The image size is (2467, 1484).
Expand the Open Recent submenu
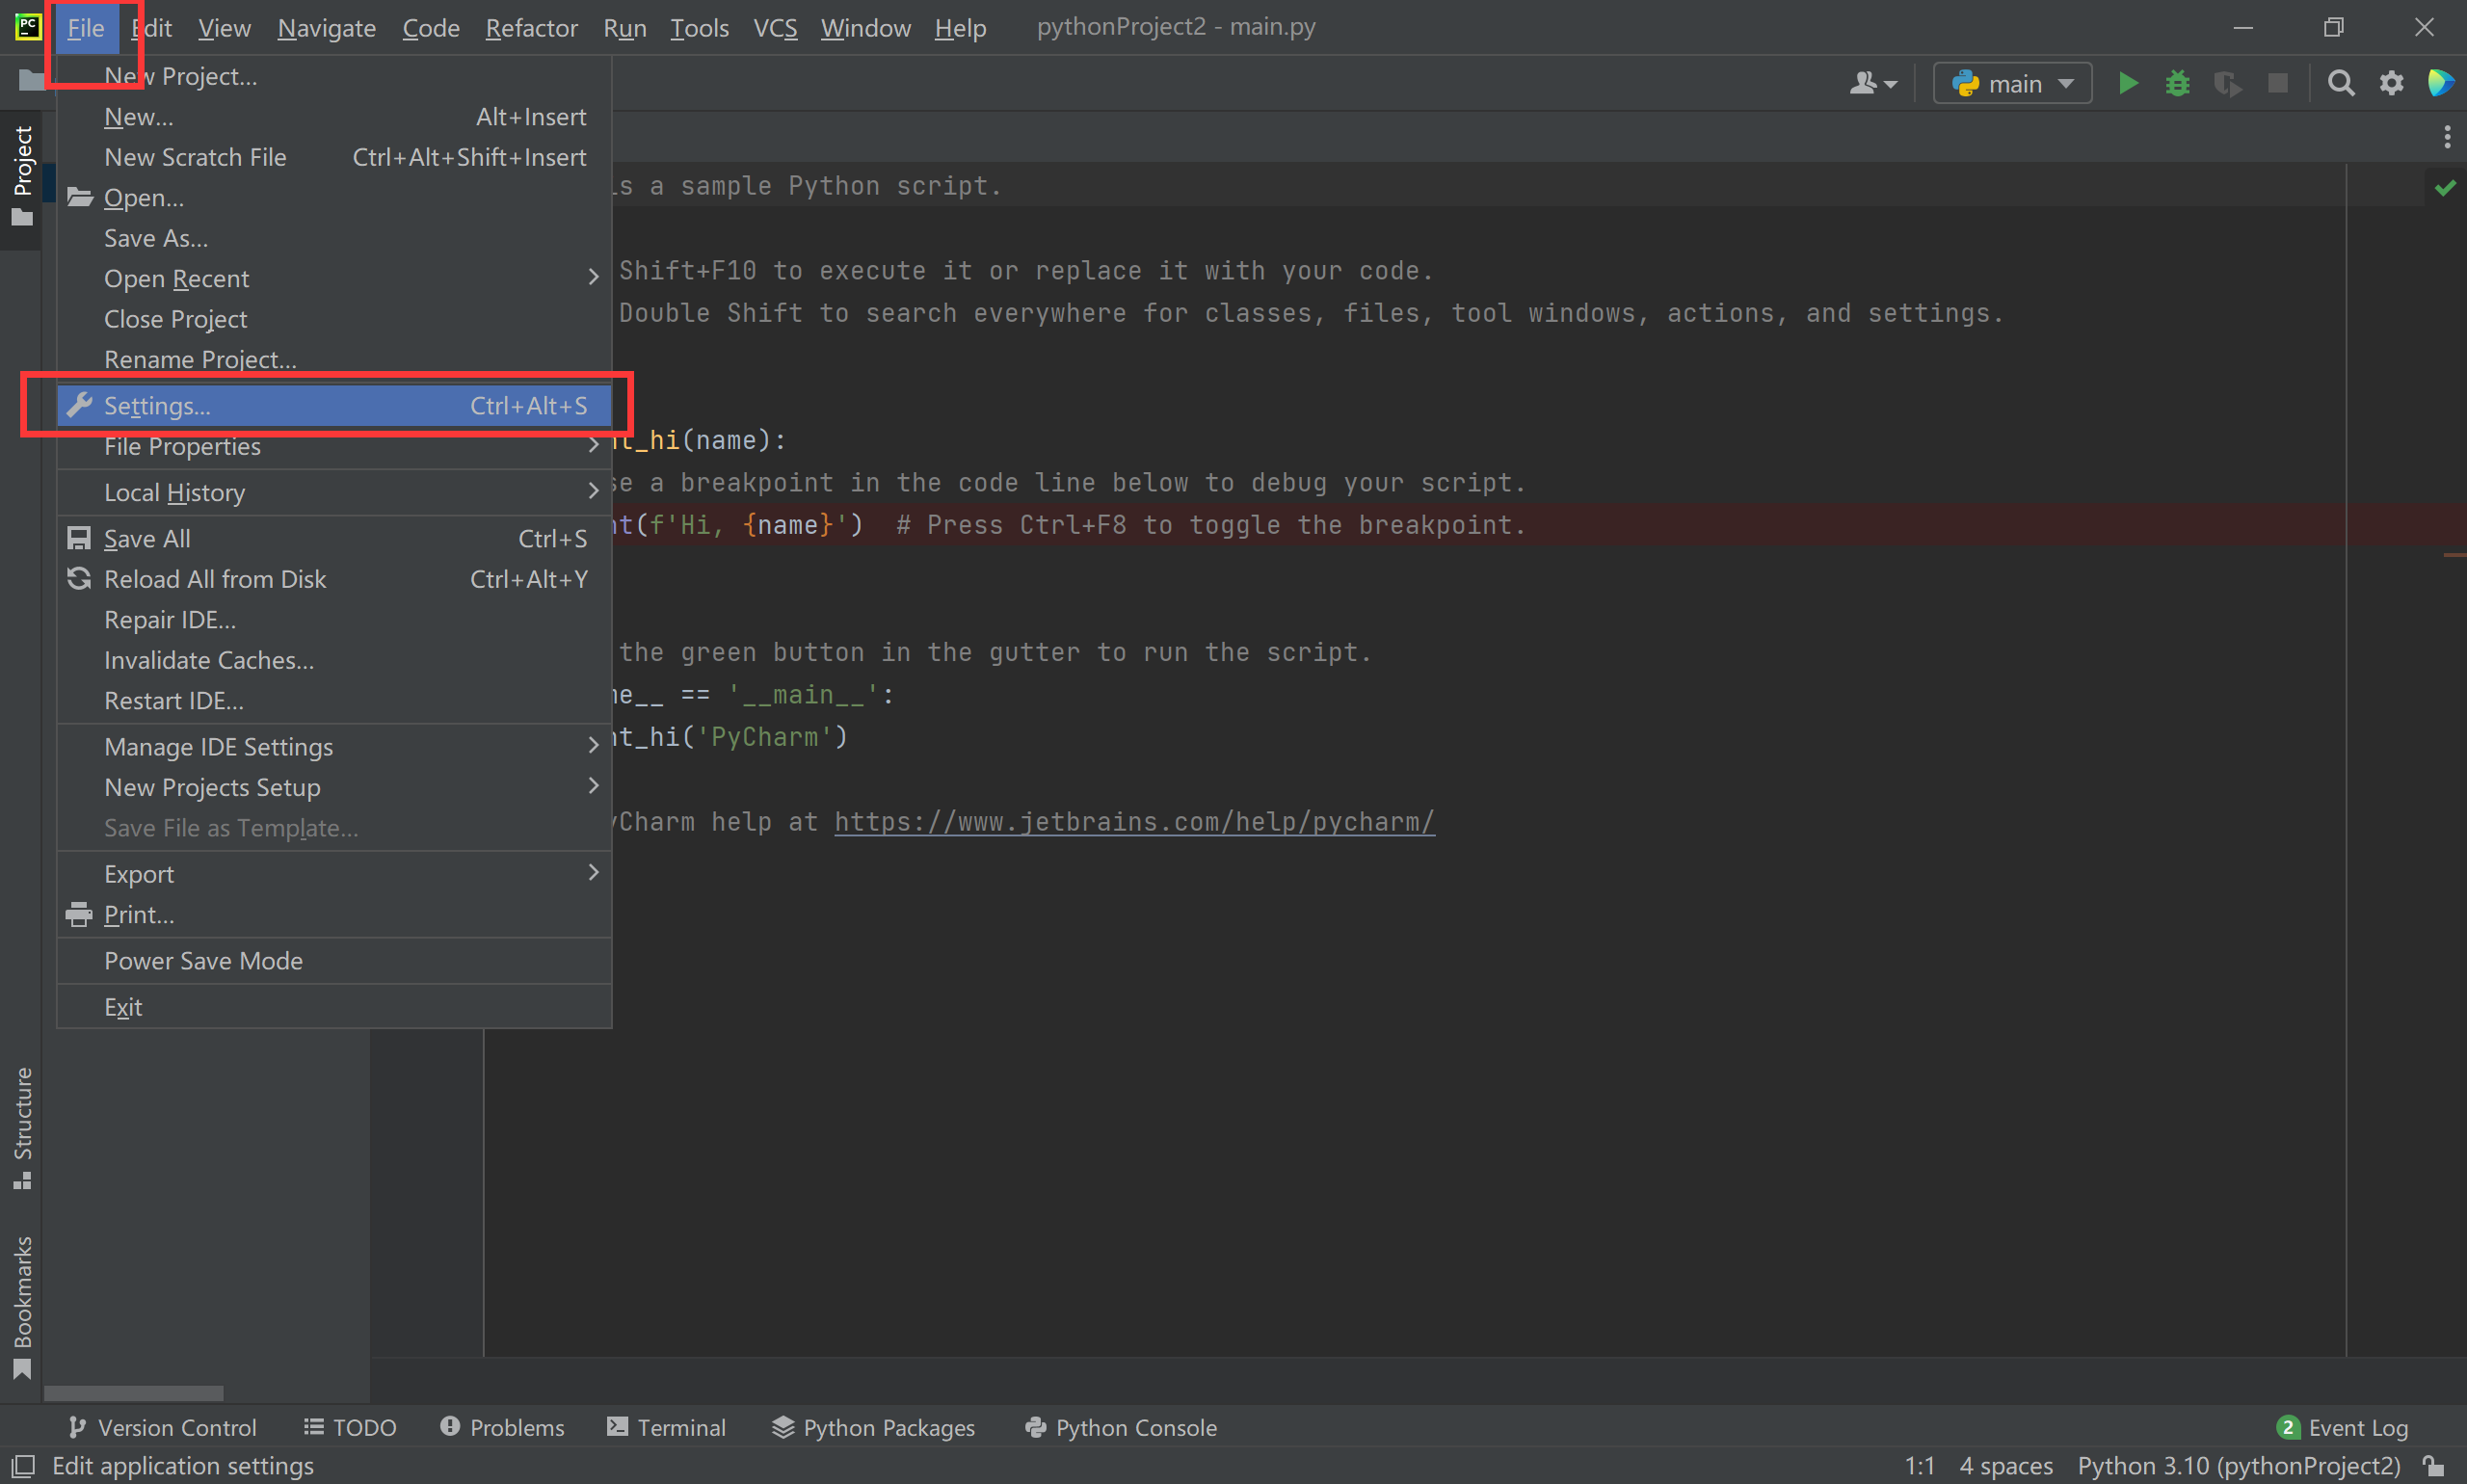coord(177,279)
